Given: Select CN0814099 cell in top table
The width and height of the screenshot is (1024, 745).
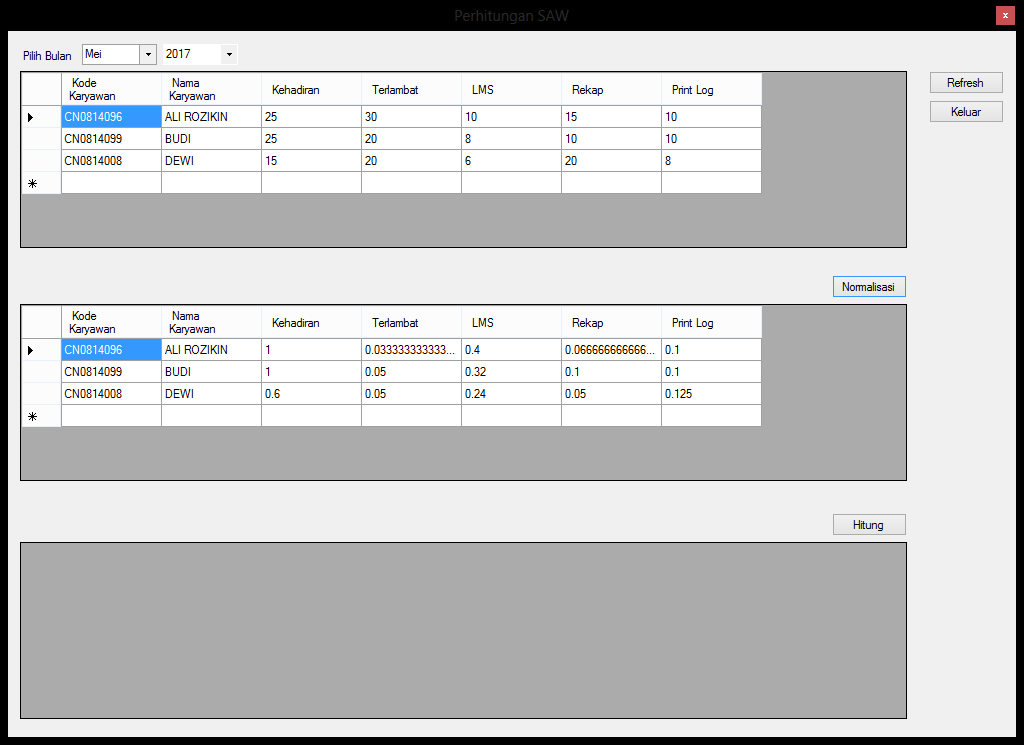Looking at the screenshot, I should [111, 139].
